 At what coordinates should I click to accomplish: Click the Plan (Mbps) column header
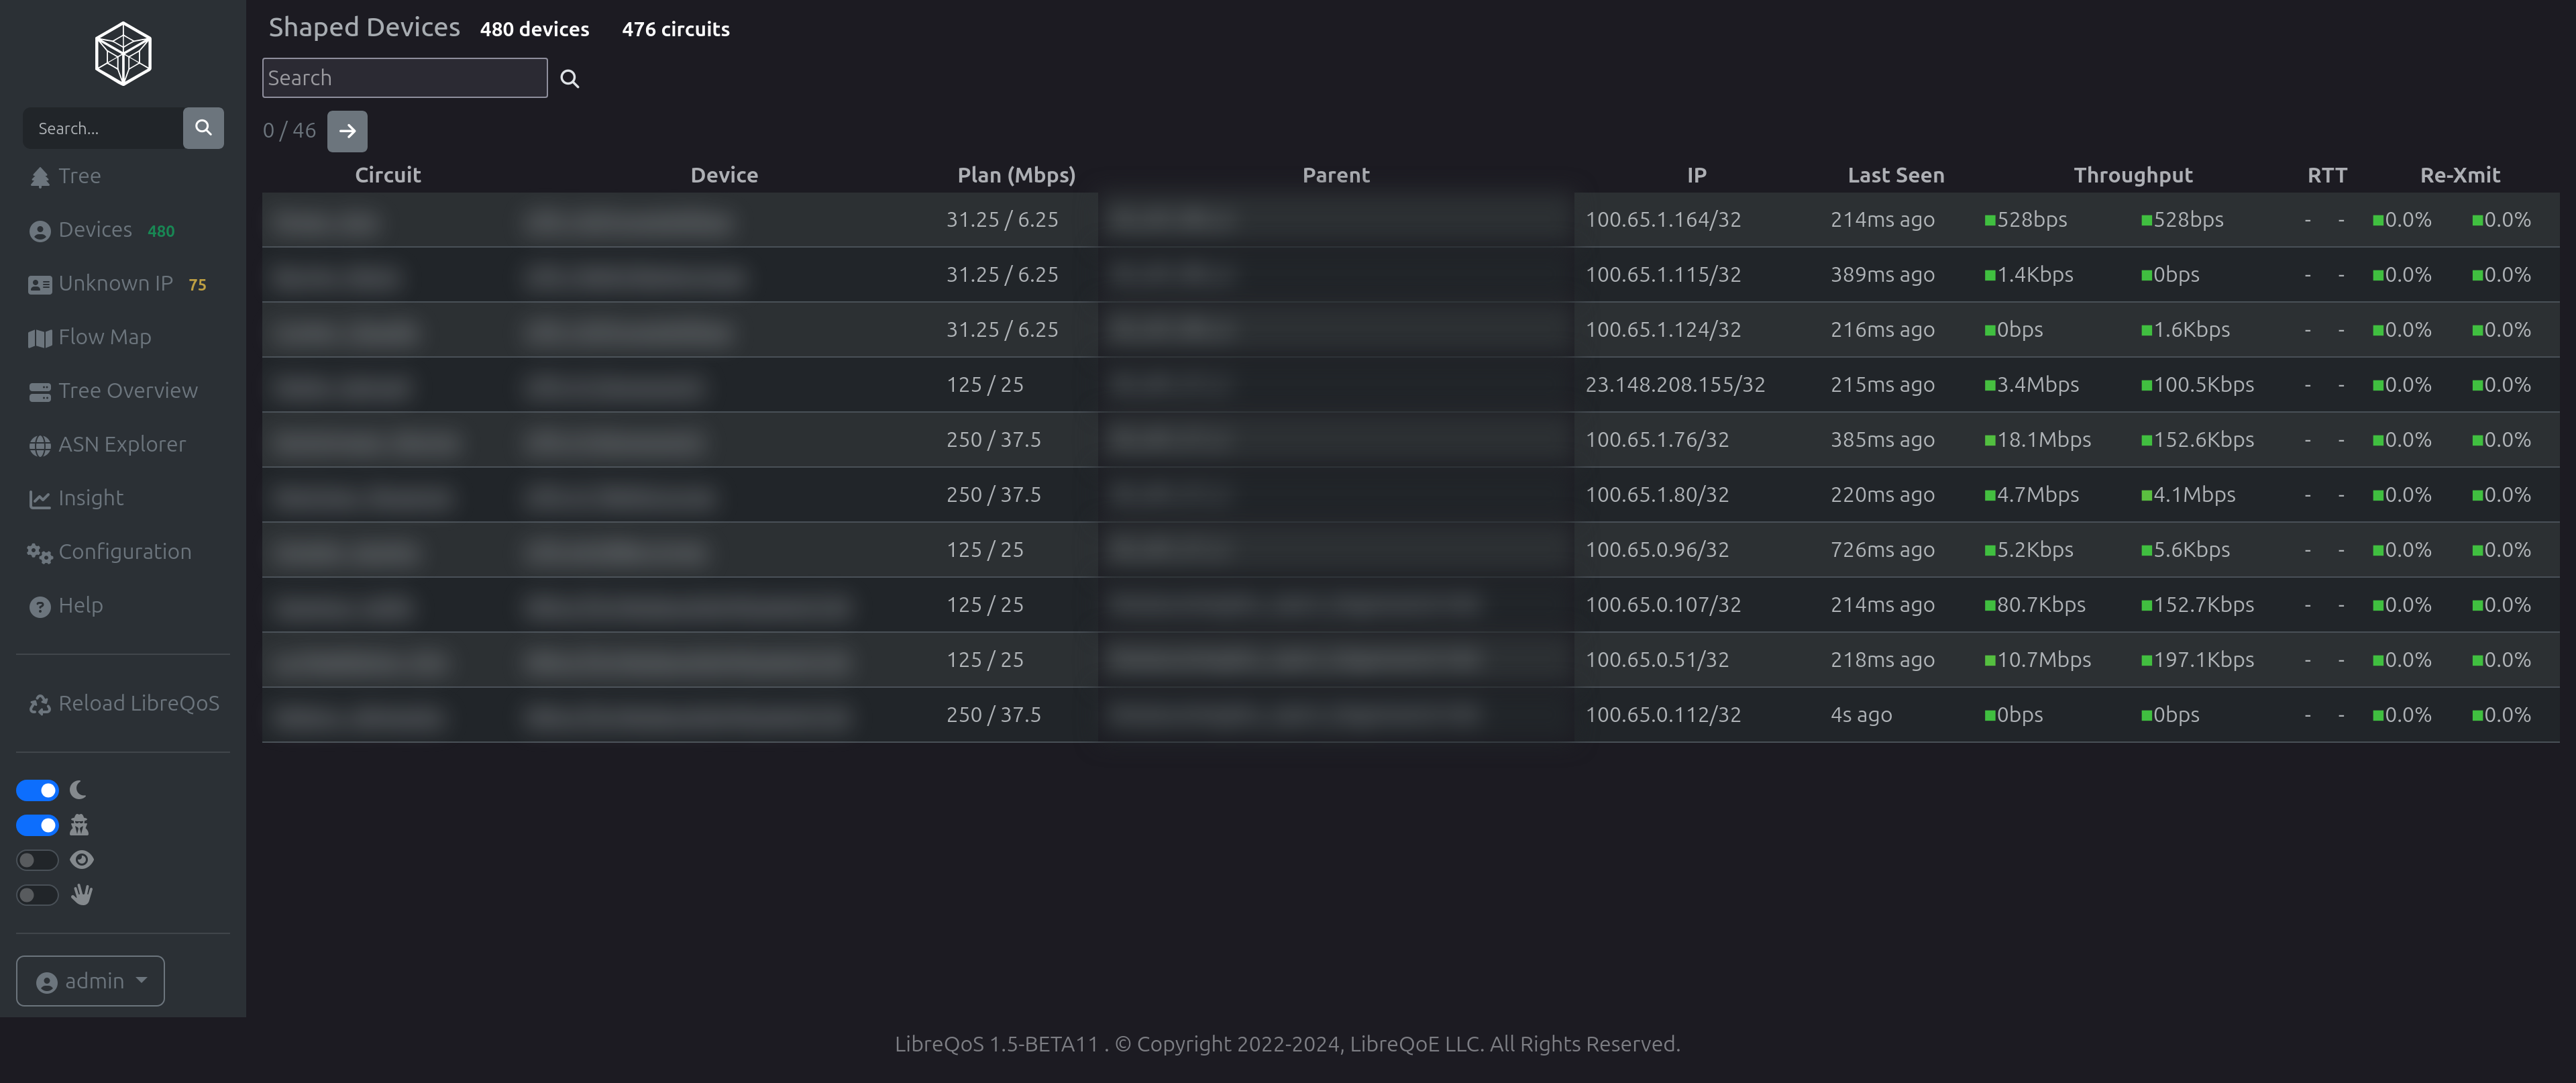coord(1016,175)
